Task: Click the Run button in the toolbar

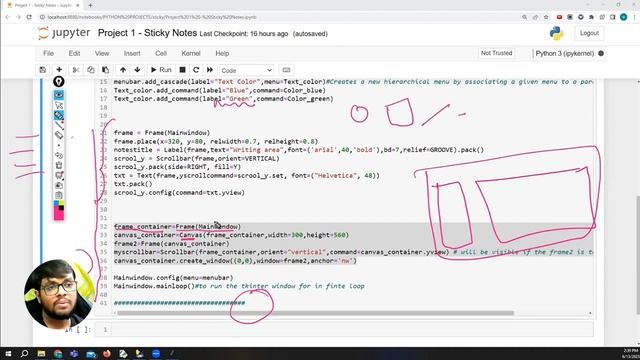Action: (161, 70)
